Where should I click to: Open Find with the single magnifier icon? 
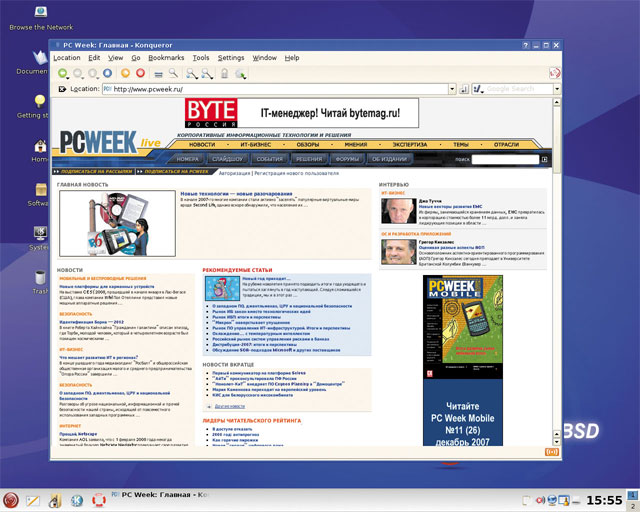coord(173,73)
